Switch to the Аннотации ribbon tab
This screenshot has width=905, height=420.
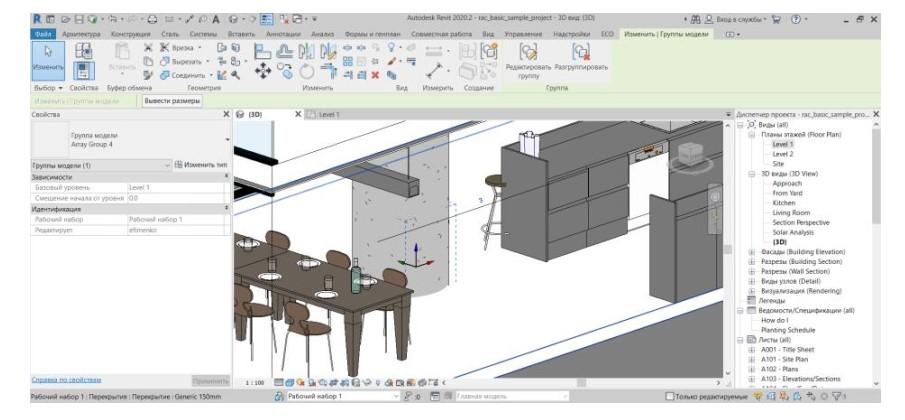(285, 34)
